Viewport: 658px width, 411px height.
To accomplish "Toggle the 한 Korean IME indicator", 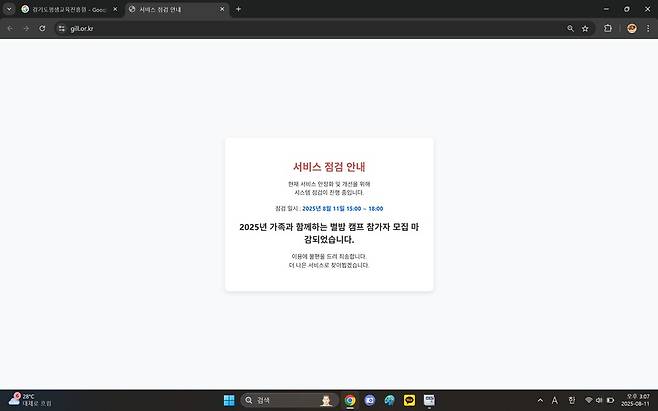I will coord(572,401).
